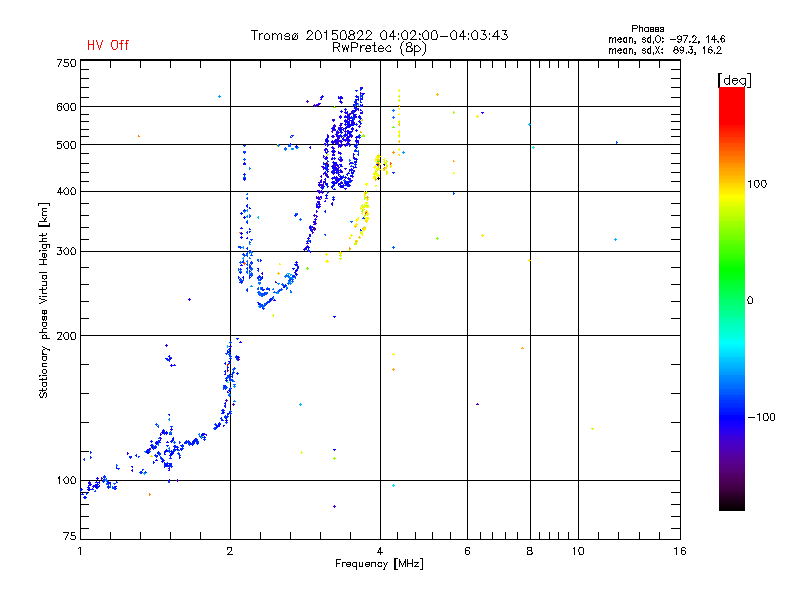The height and width of the screenshot is (600, 800).
Task: Click the 'Frequency [MHz]' axis label
Action: click(379, 564)
